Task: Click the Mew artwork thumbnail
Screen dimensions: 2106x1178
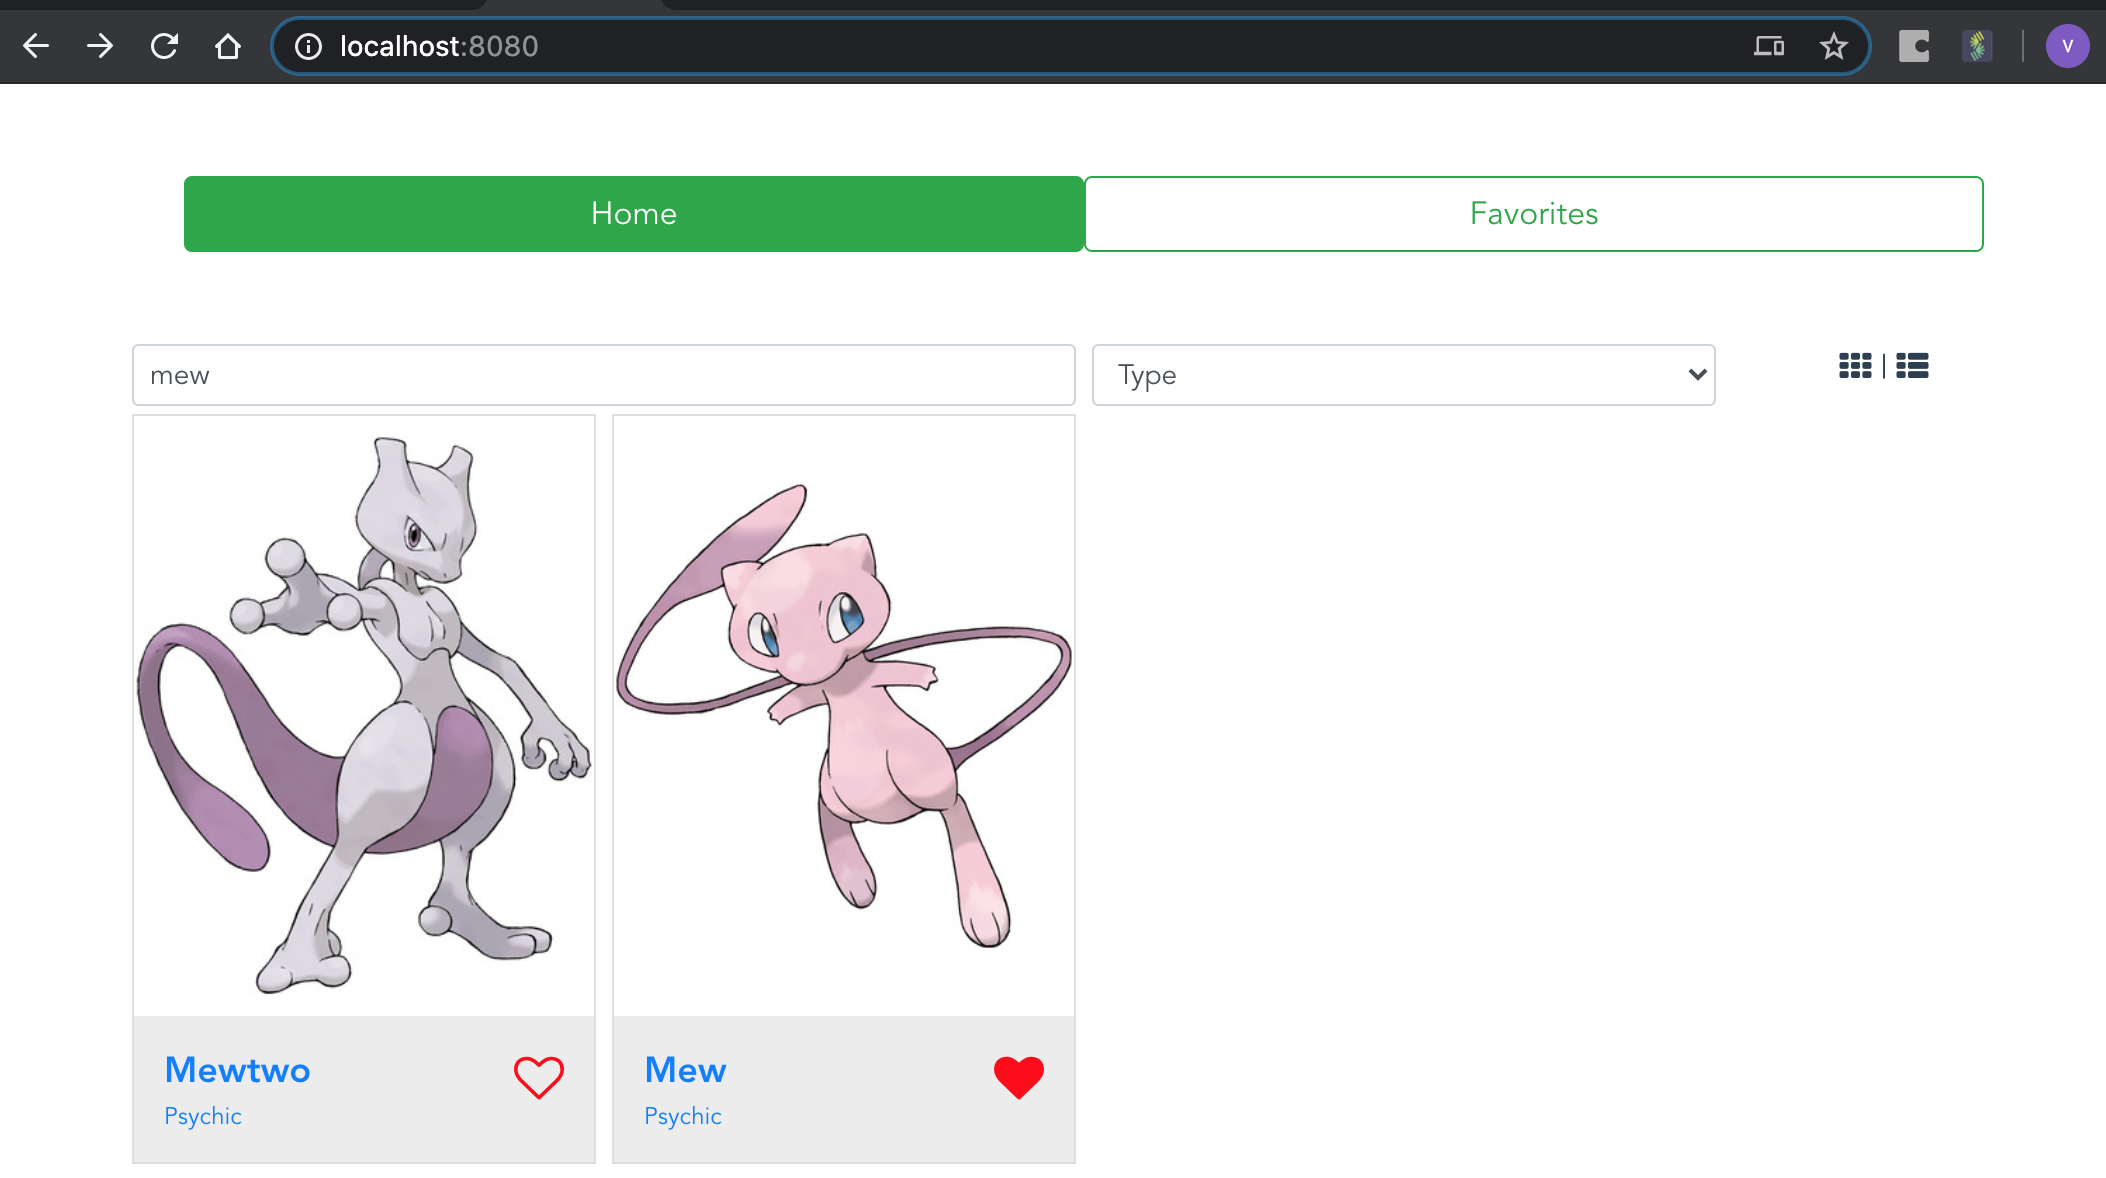Action: (x=844, y=716)
